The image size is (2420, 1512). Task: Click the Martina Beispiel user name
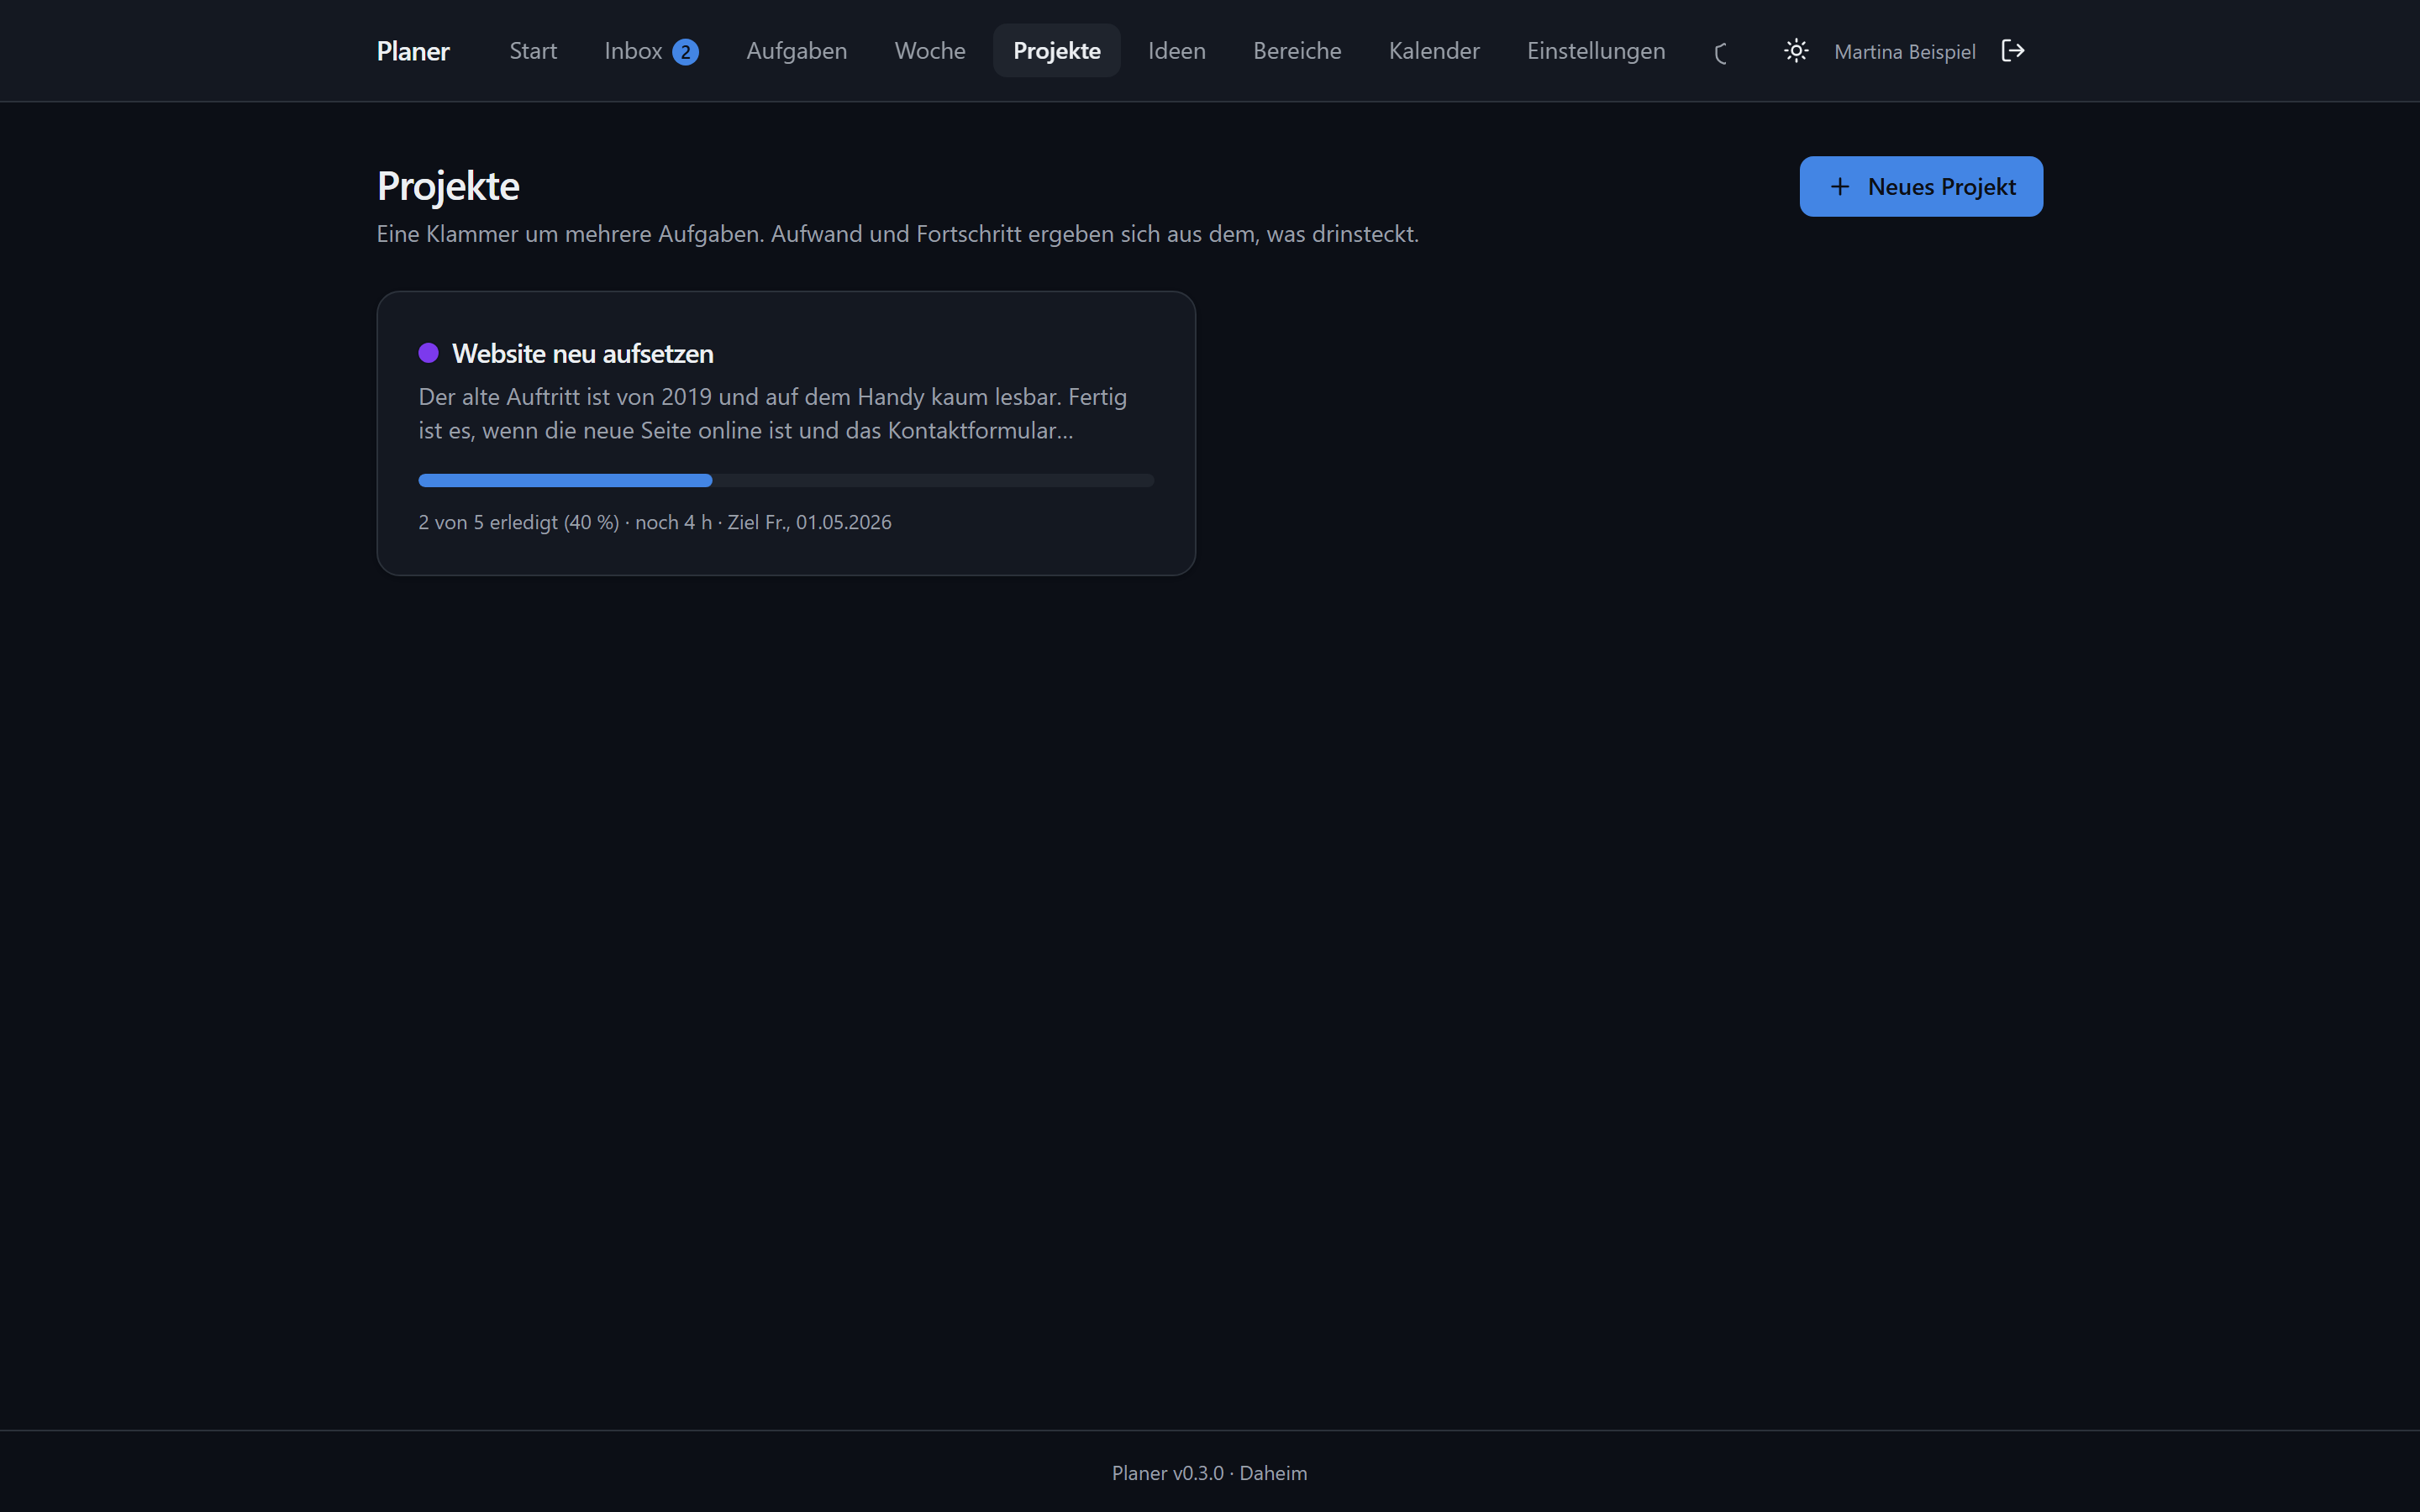click(x=1904, y=52)
